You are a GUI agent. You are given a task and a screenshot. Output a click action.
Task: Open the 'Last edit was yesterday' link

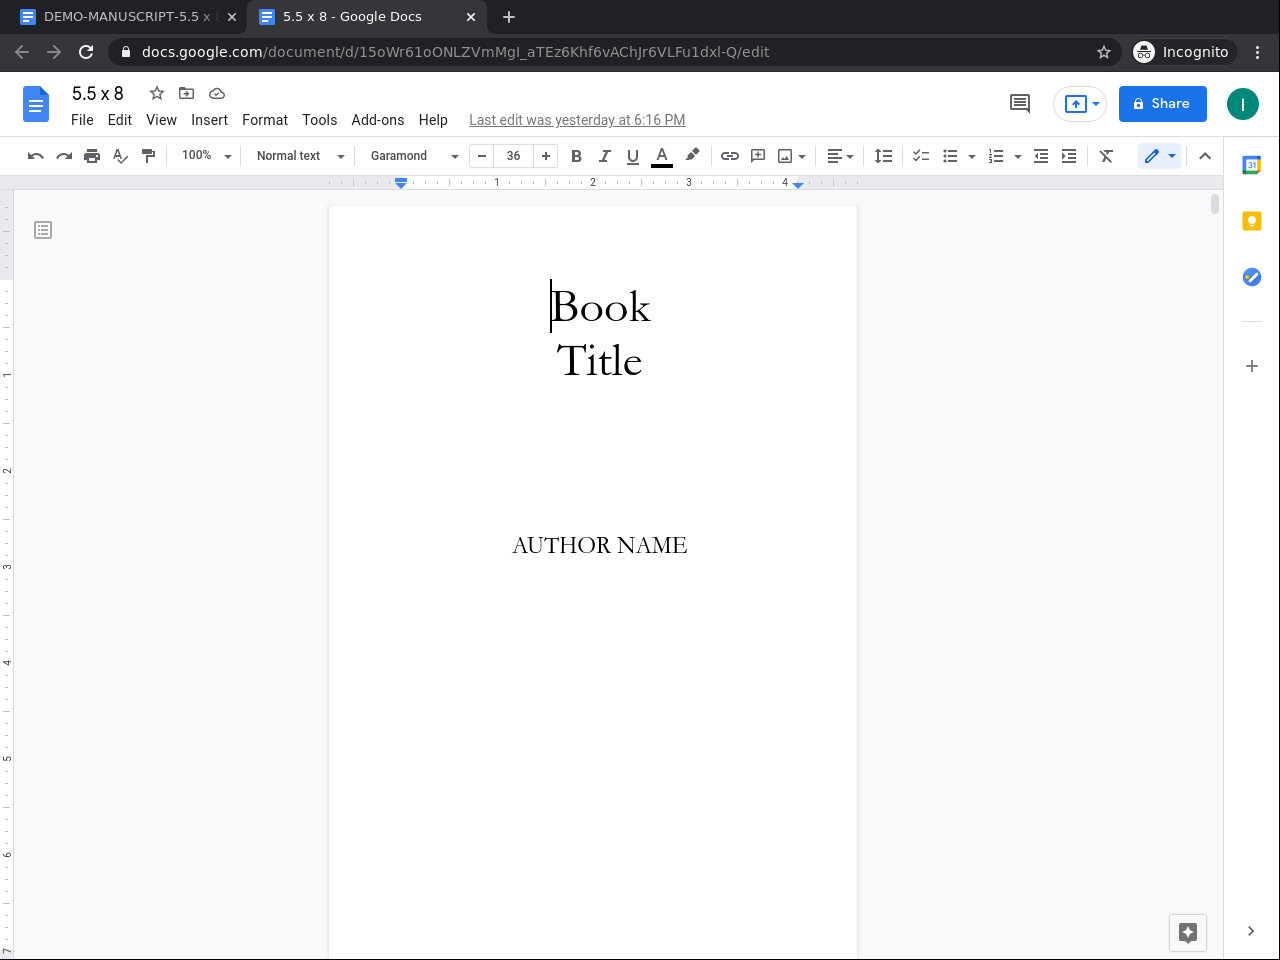pyautogui.click(x=577, y=120)
